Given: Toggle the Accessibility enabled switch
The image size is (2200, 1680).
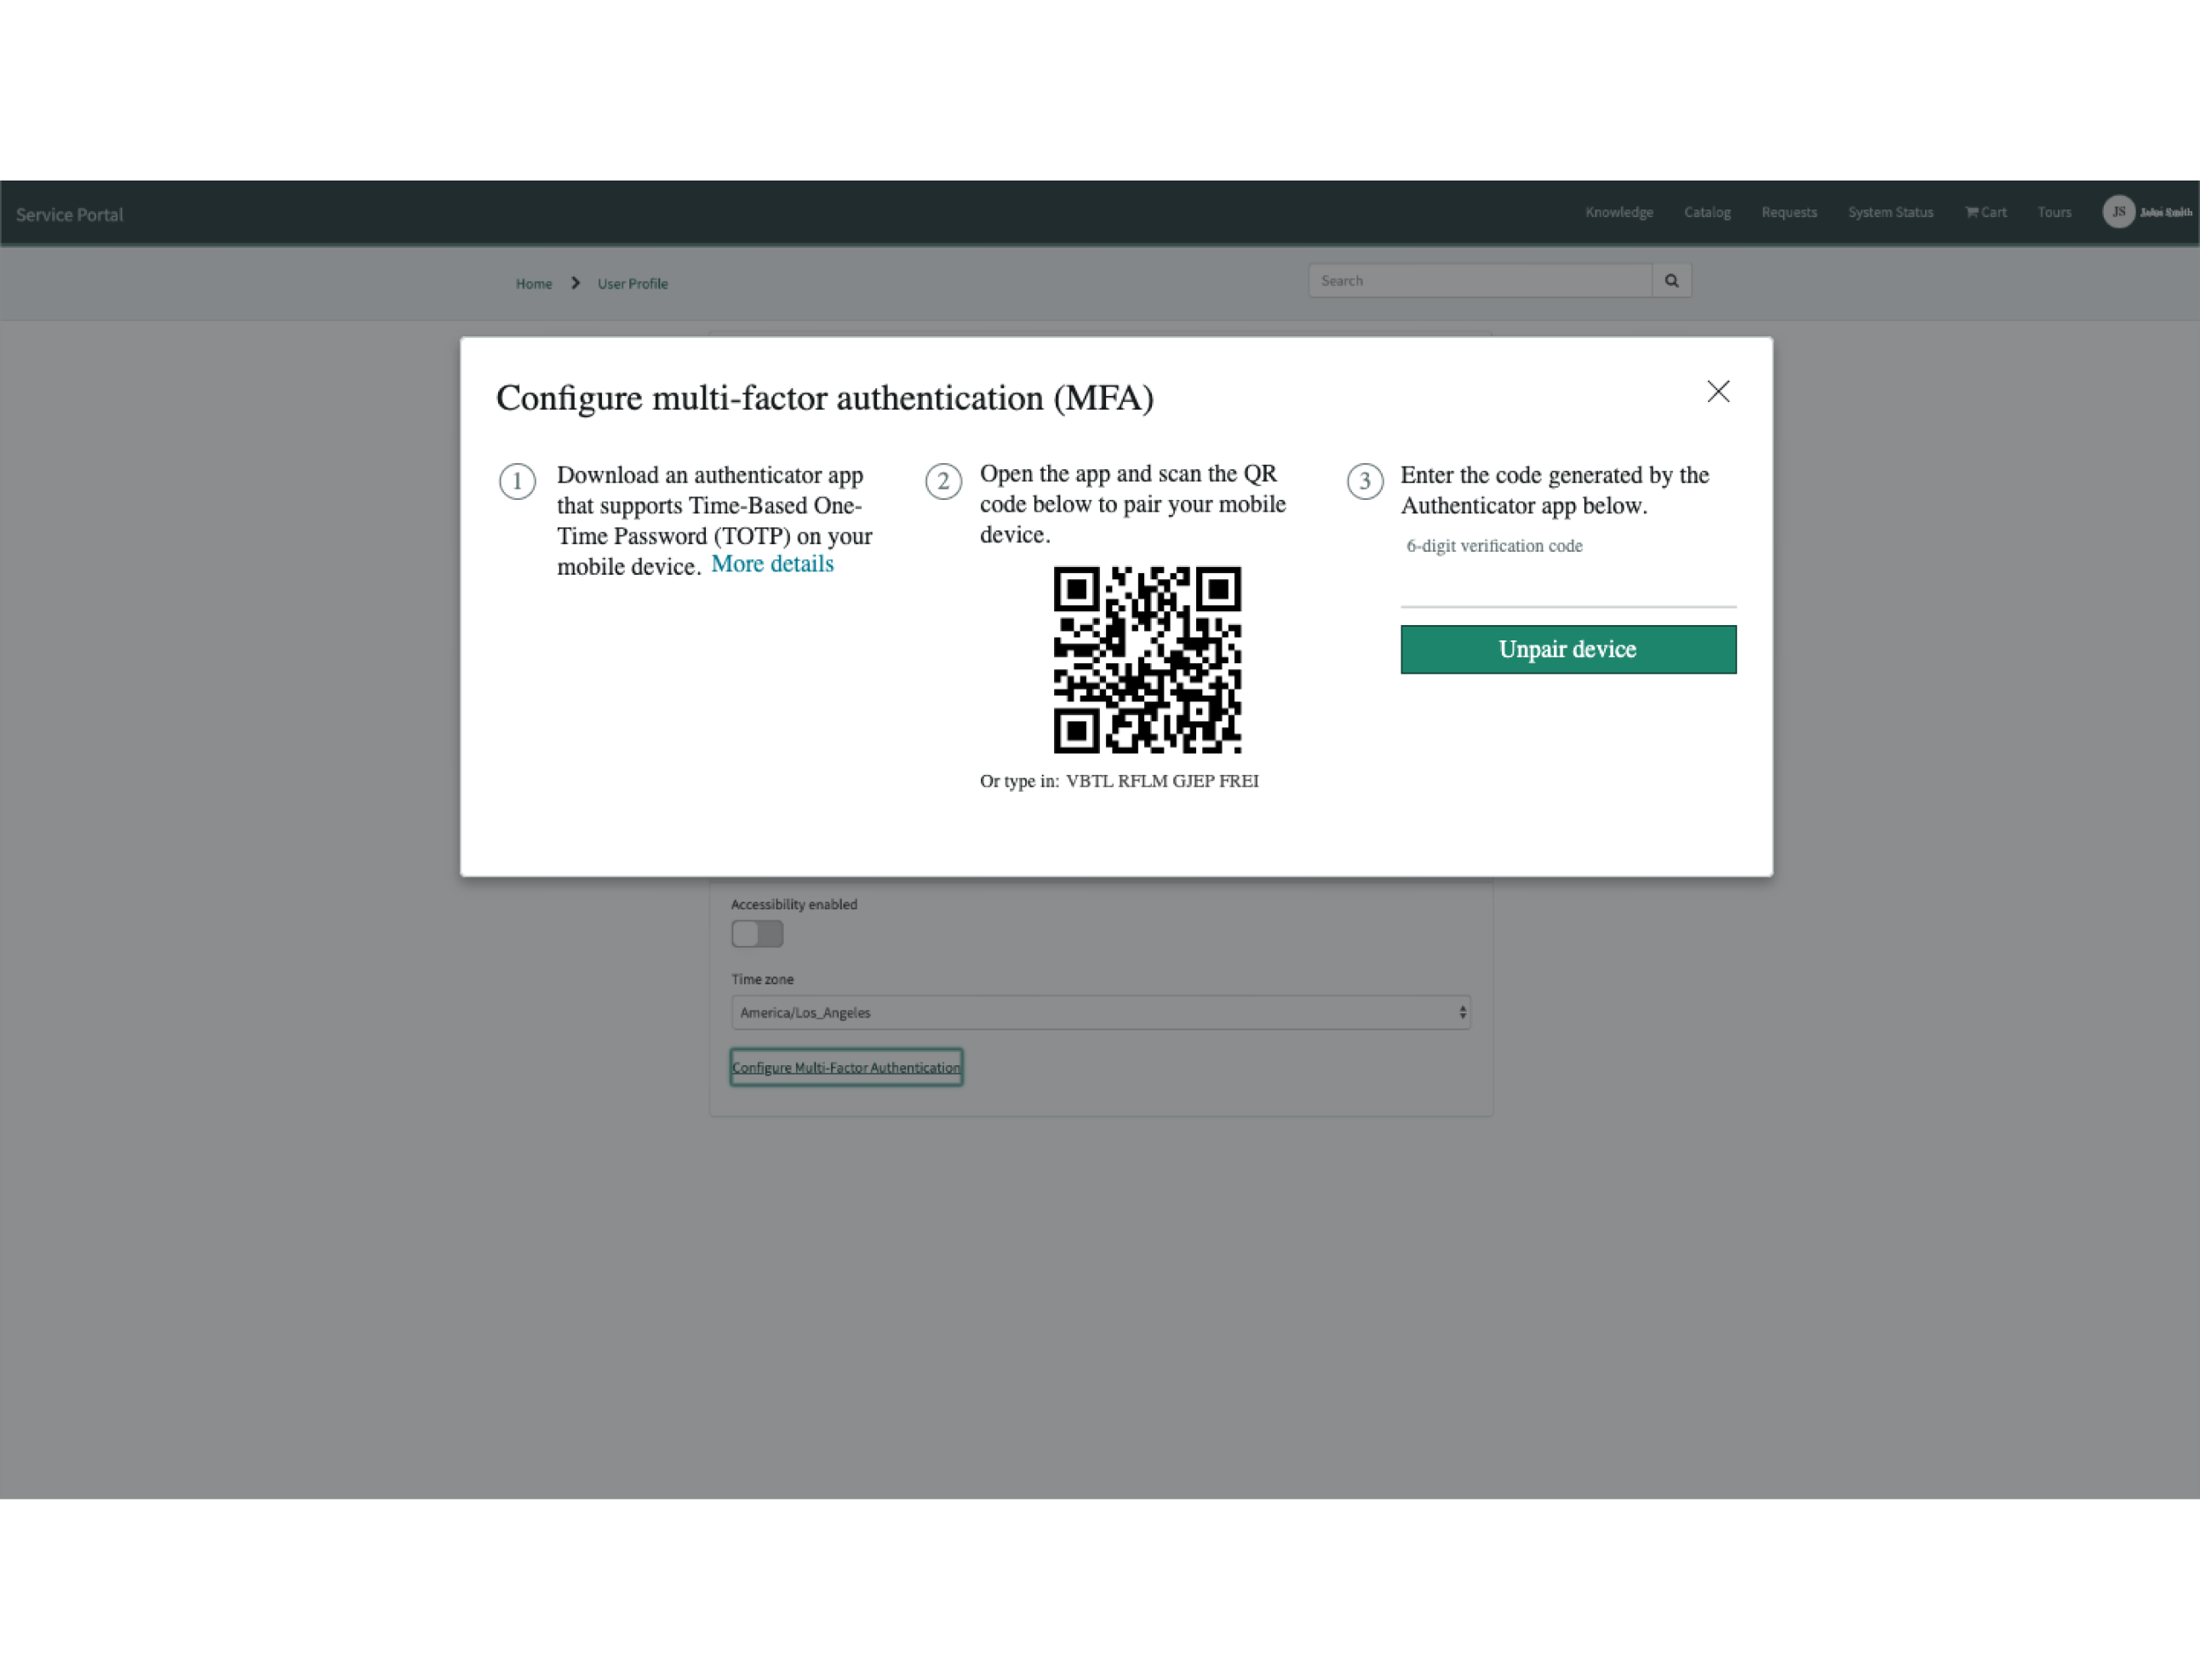Looking at the screenshot, I should point(757,933).
